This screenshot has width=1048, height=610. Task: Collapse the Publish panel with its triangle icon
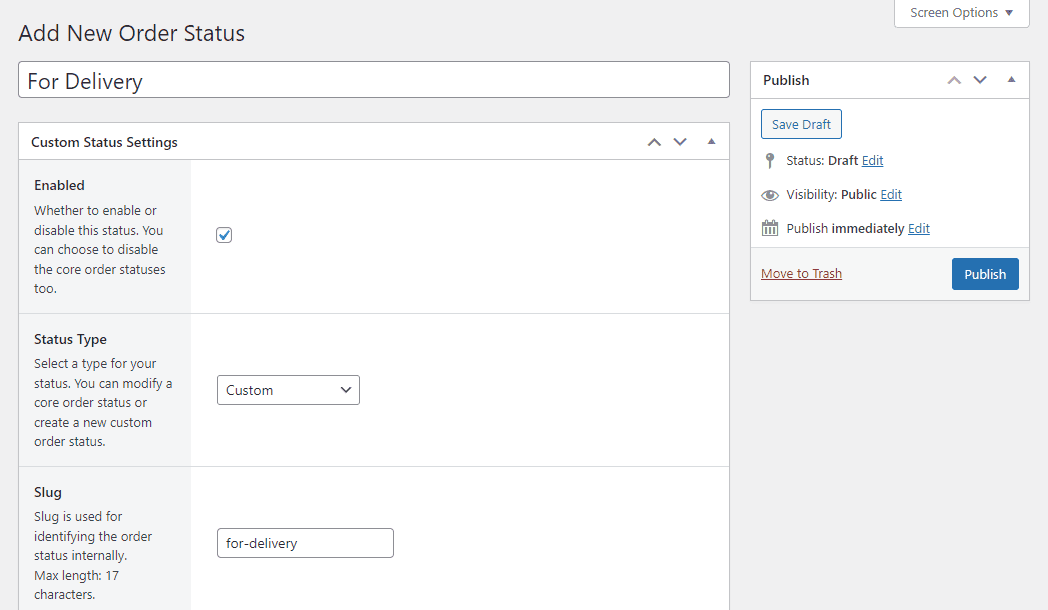(1011, 79)
